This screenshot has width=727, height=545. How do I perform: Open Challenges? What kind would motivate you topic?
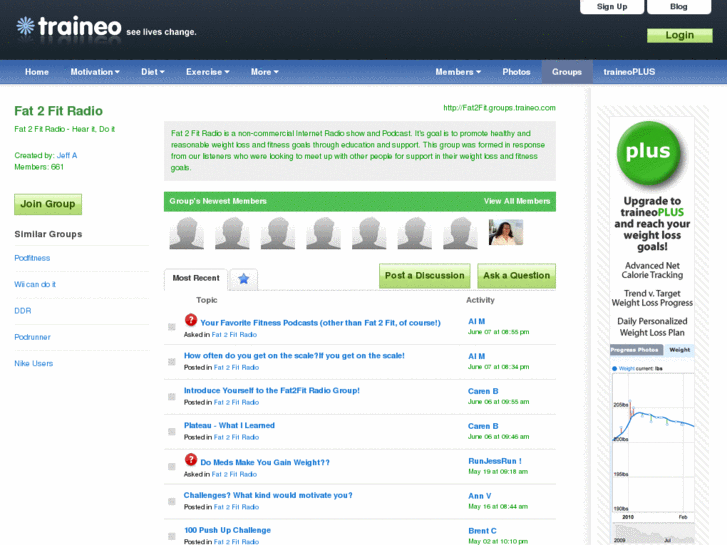coord(268,495)
